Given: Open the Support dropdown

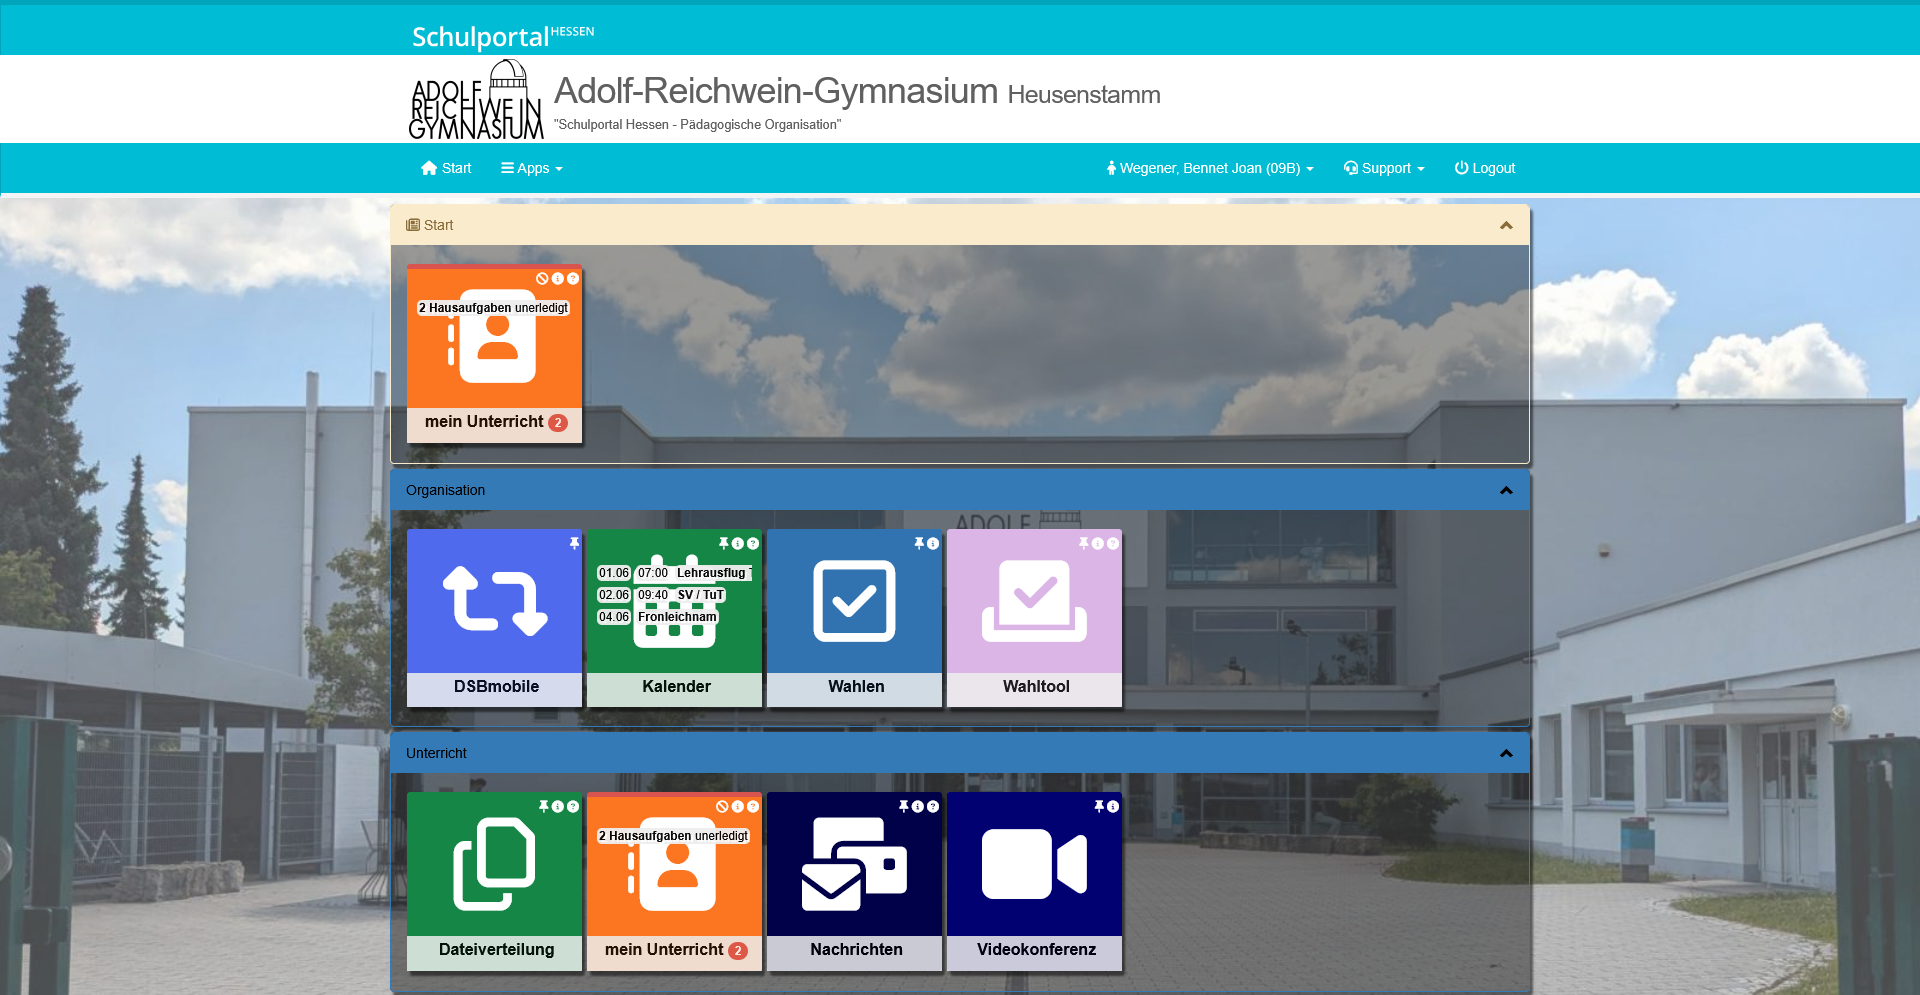Looking at the screenshot, I should 1385,168.
